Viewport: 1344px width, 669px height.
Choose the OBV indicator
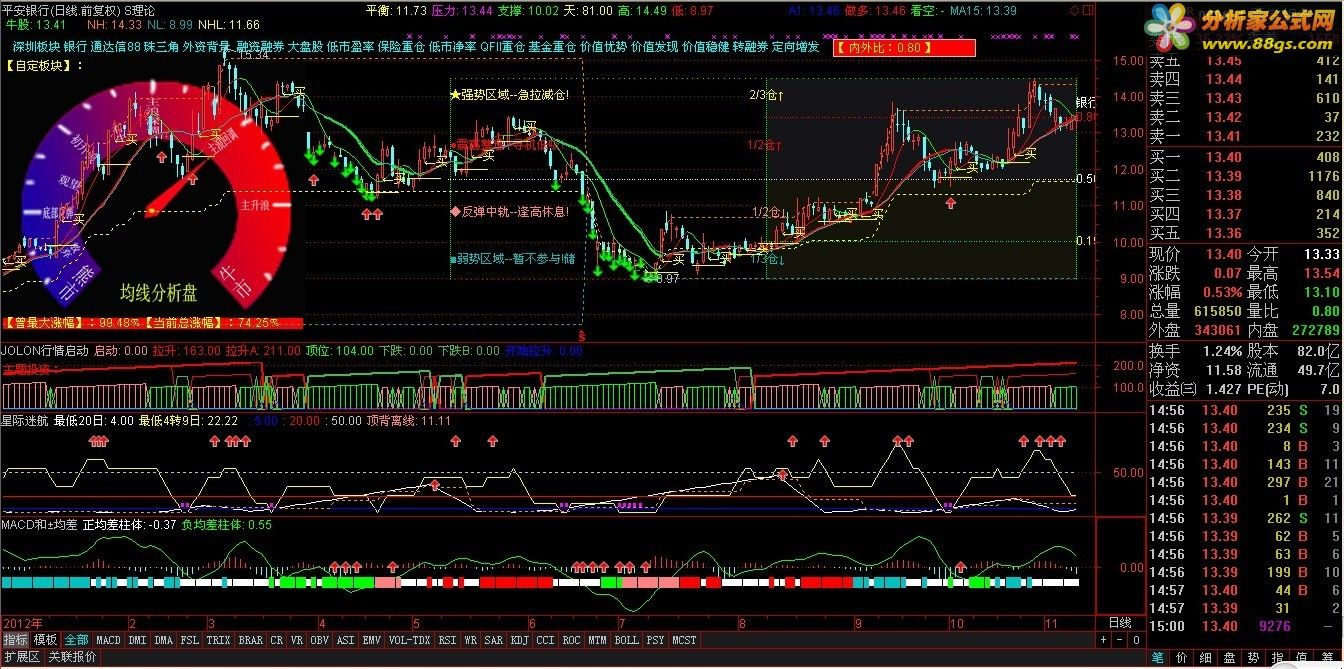coord(320,640)
